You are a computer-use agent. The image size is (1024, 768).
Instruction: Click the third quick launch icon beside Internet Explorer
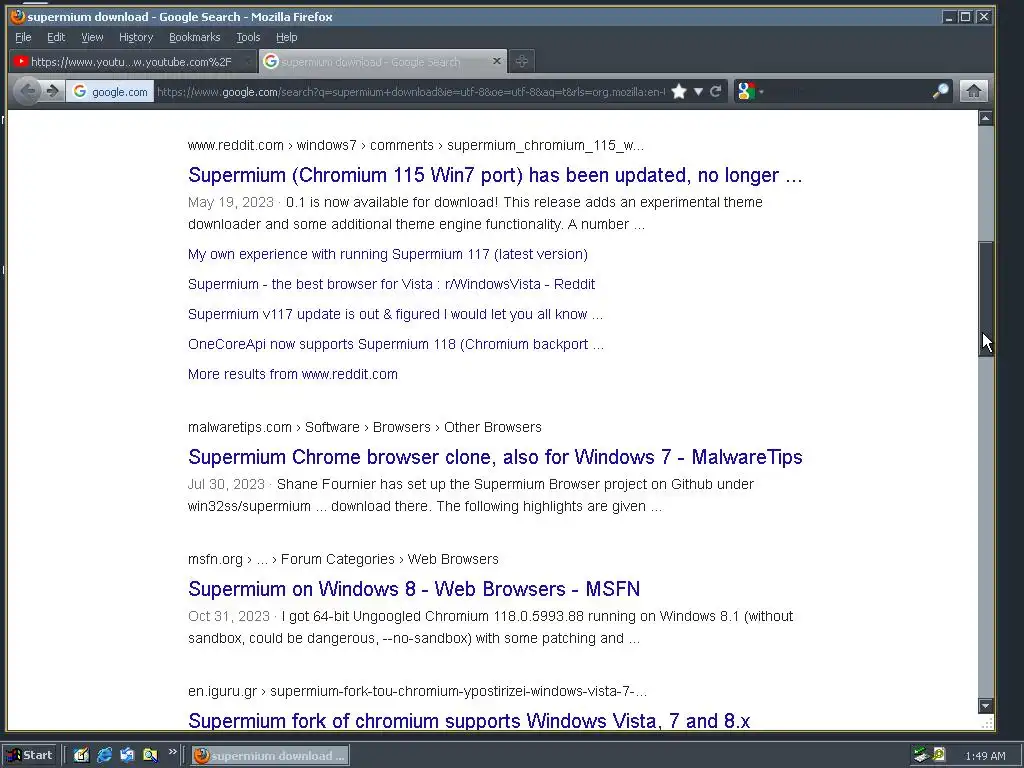127,756
